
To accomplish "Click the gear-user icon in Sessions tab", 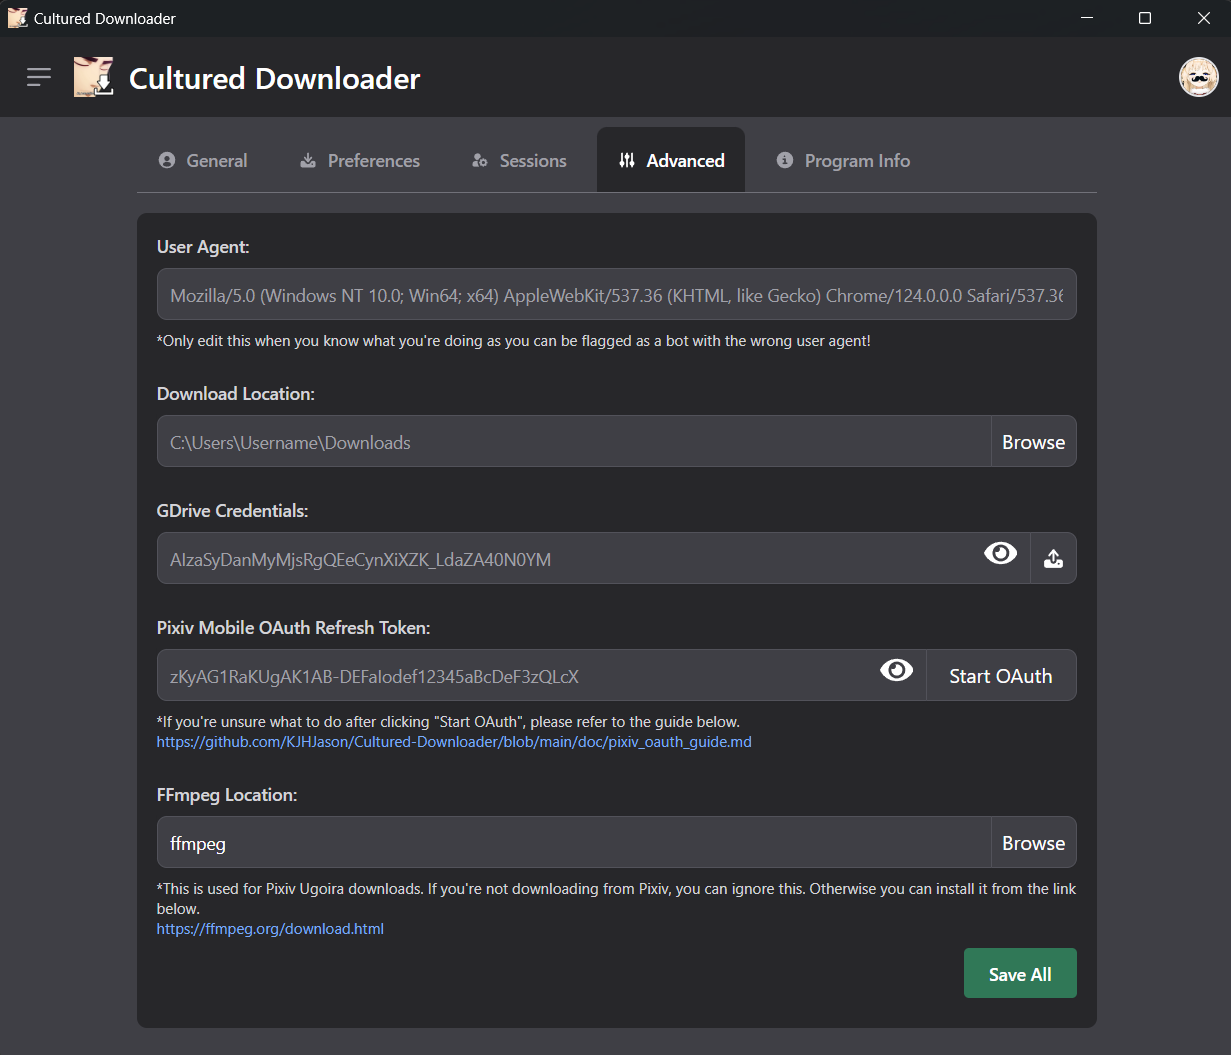I will click(x=480, y=160).
